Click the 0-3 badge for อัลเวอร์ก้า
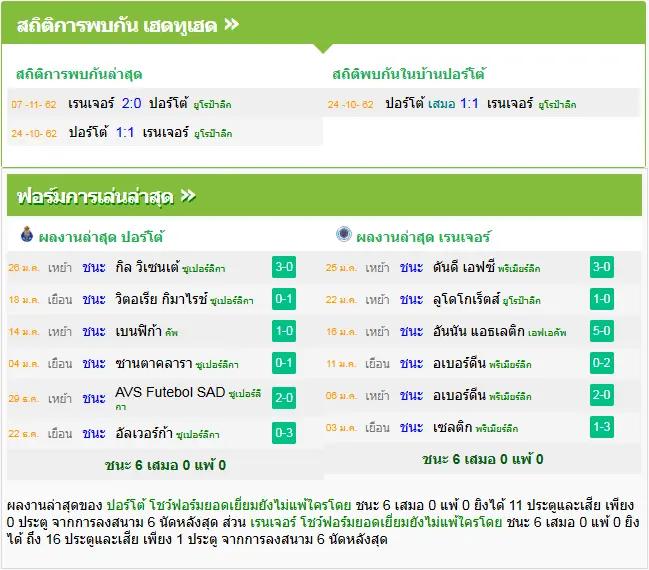The width and height of the screenshot is (649, 570). 284,433
